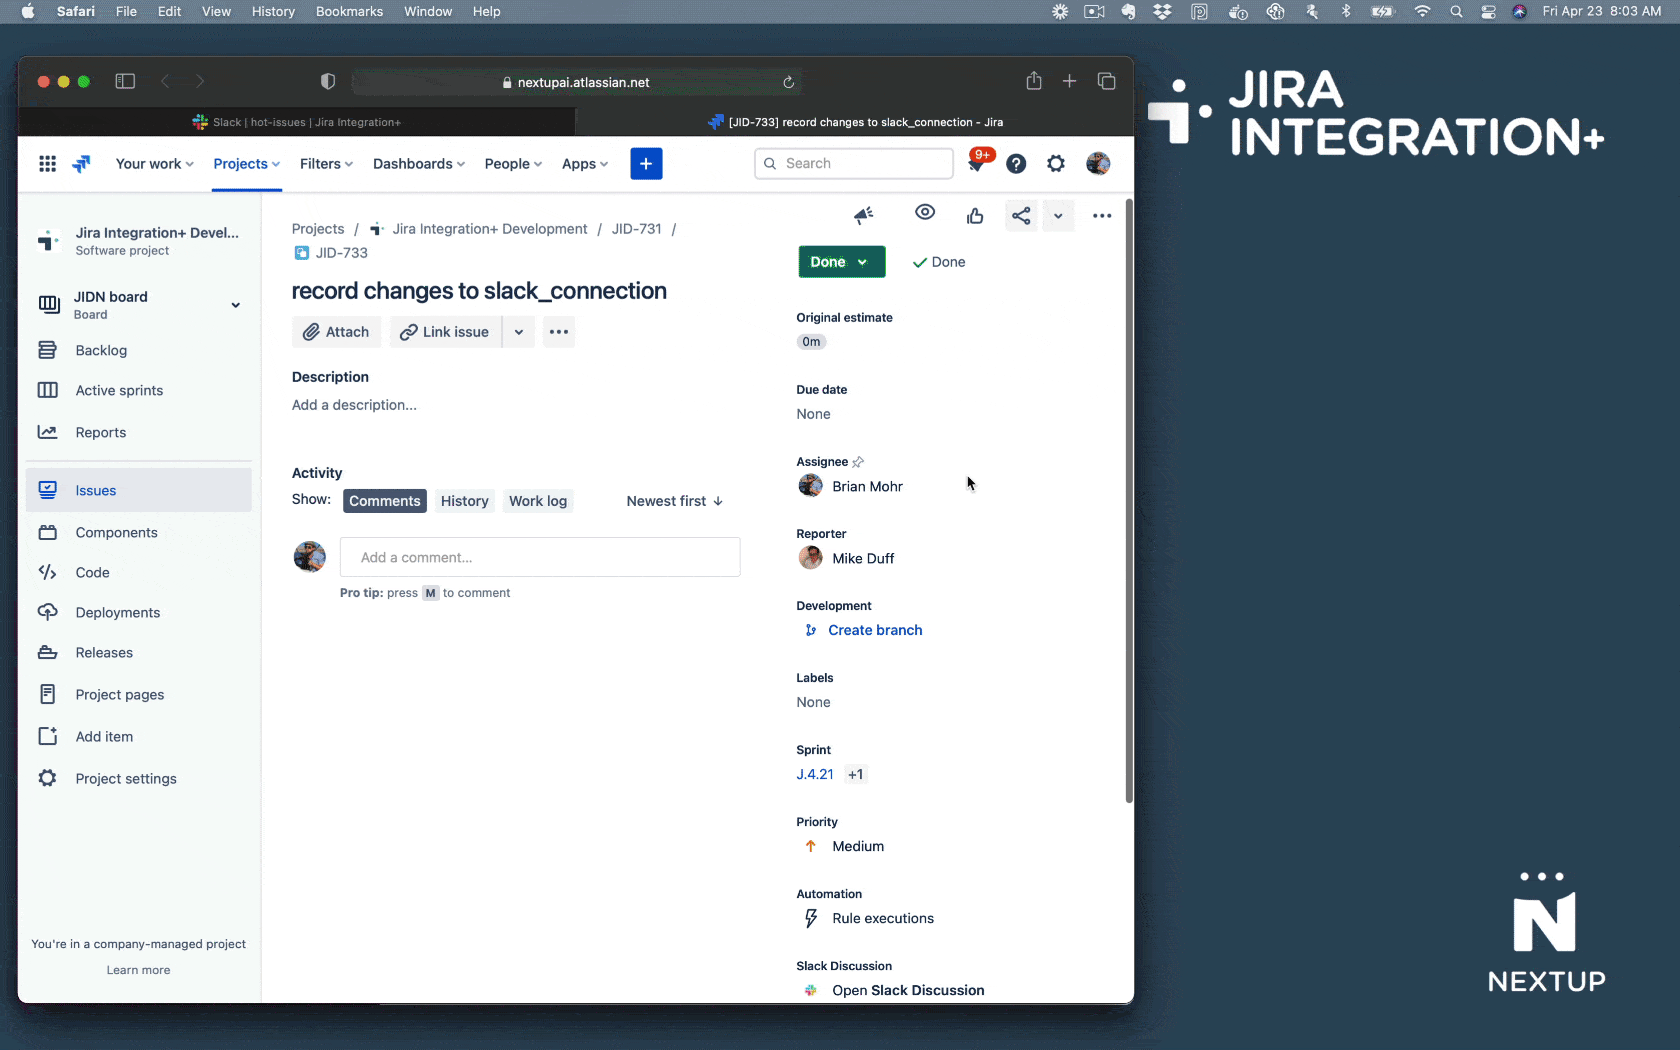The width and height of the screenshot is (1680, 1050).
Task: Open Project pages in the sidebar
Action: click(x=139, y=694)
